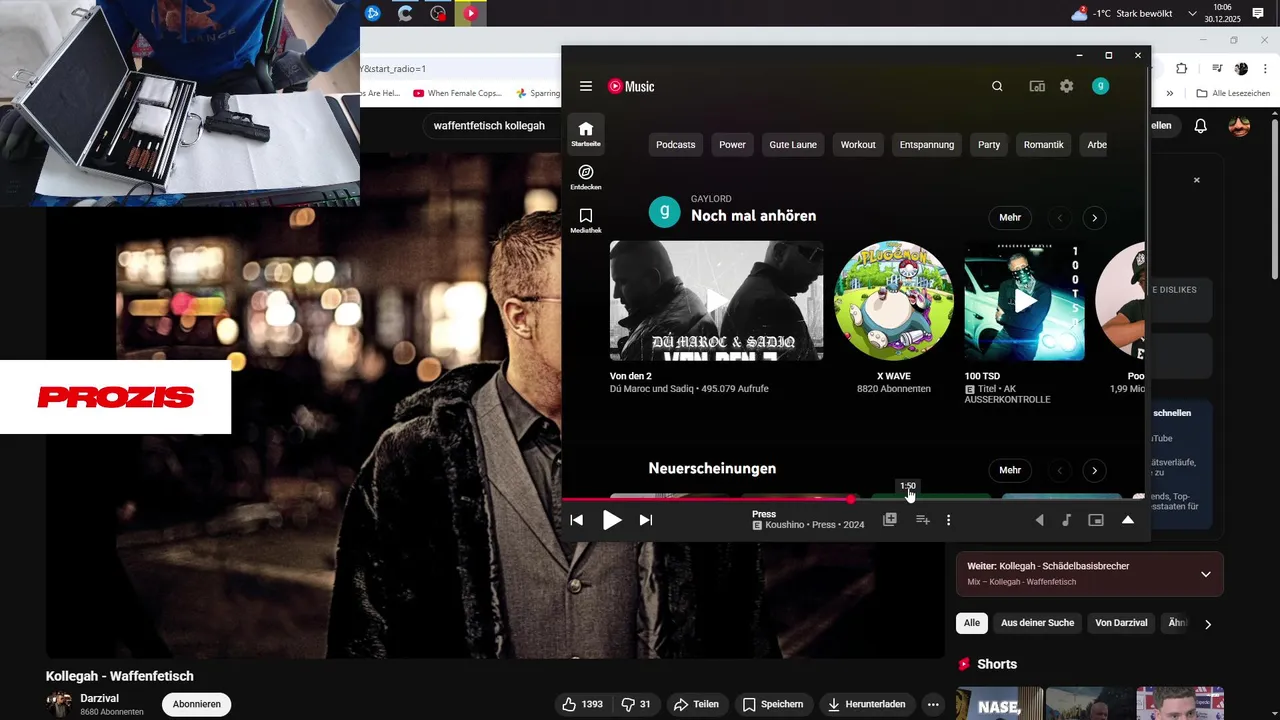Click the YouTube Music logo

point(631,86)
